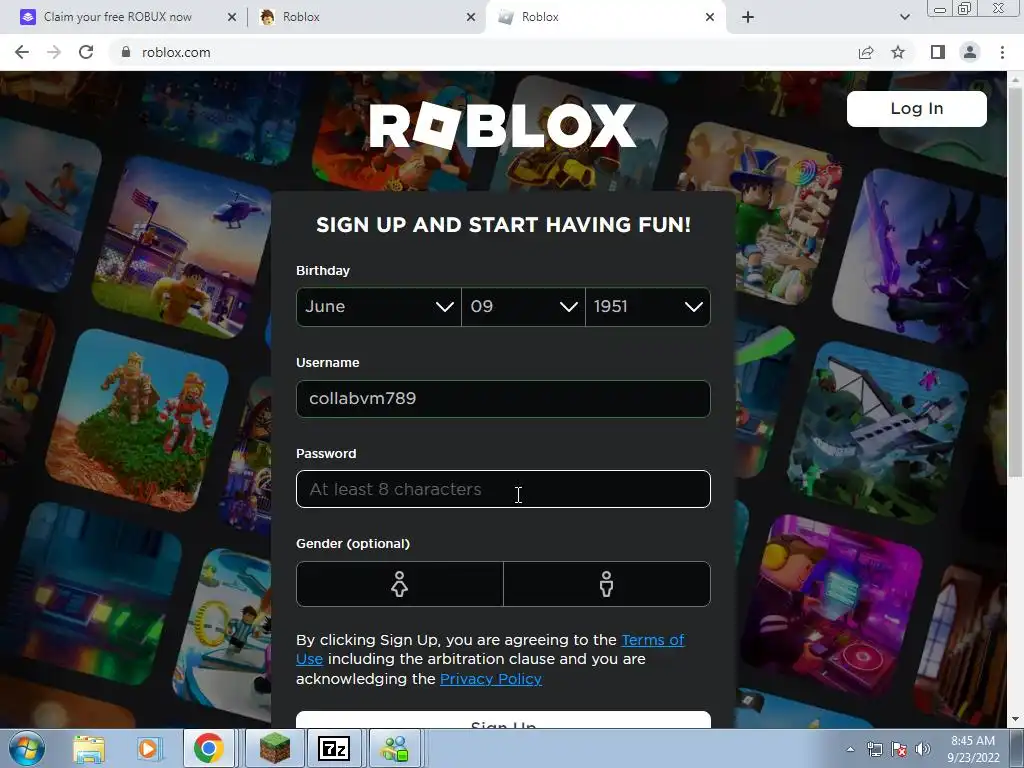This screenshot has width=1024, height=768.
Task: Bookmark this page with the star
Action: 898,52
